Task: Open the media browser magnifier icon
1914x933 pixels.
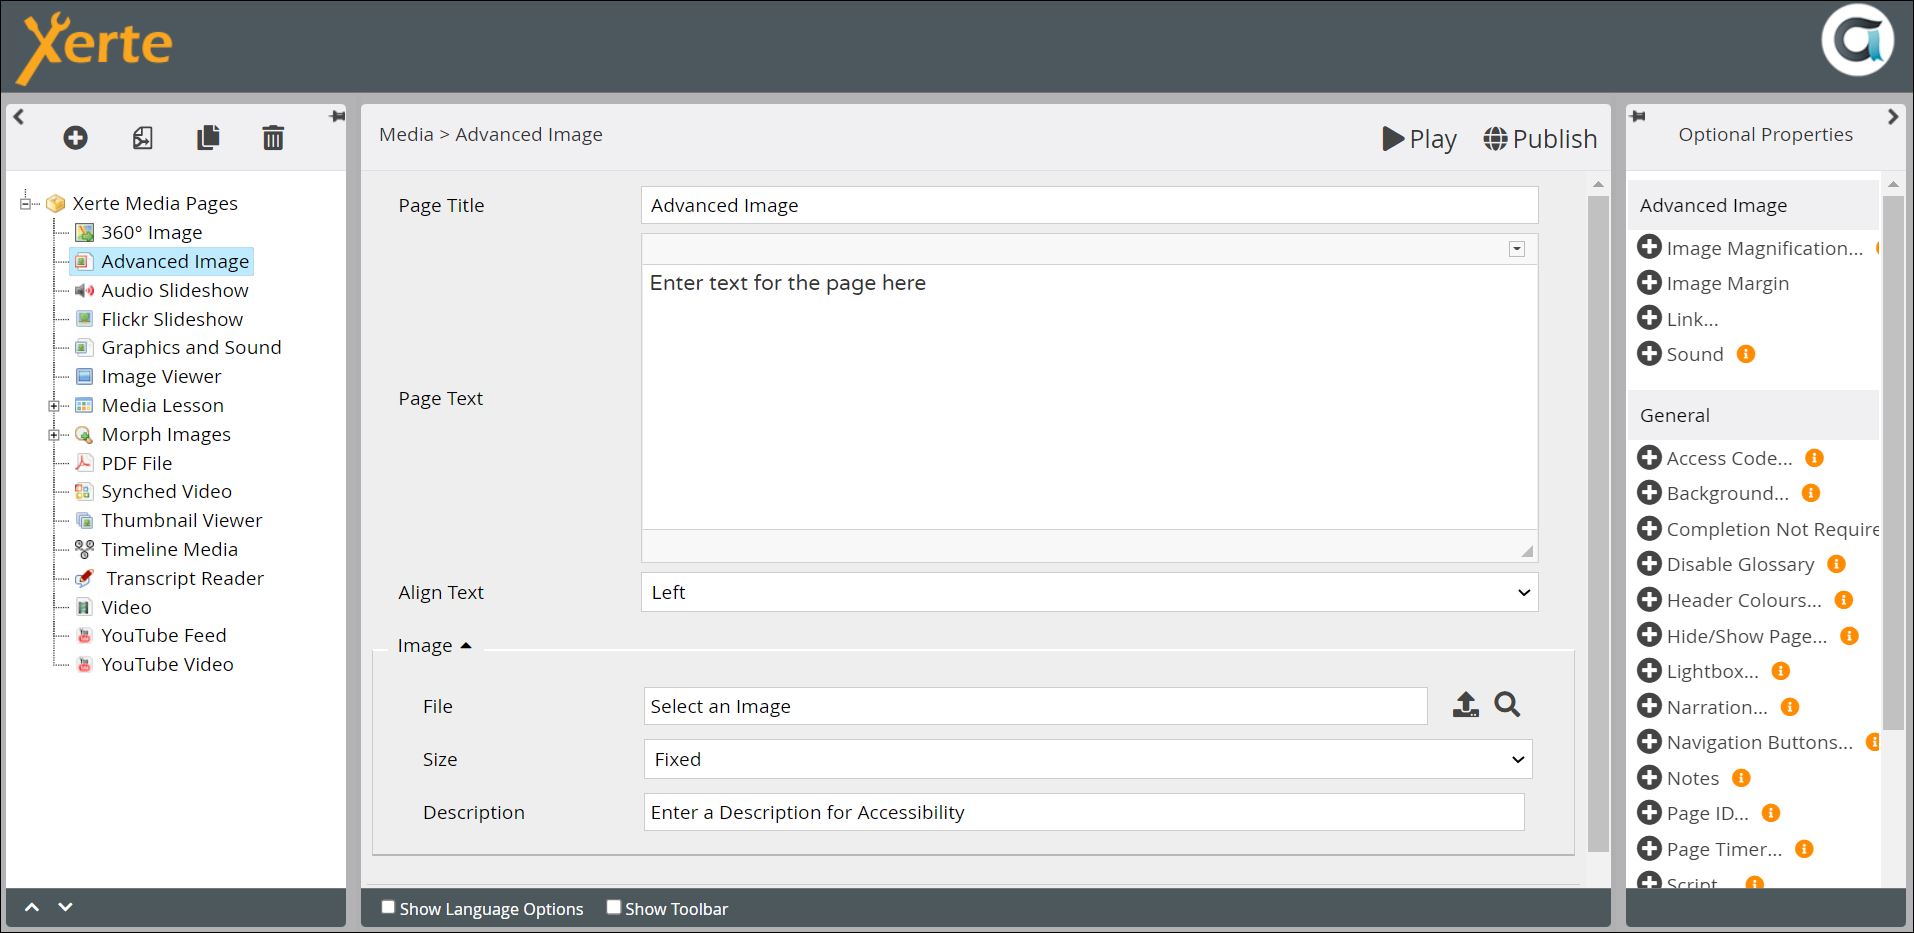Action: coord(1507,705)
